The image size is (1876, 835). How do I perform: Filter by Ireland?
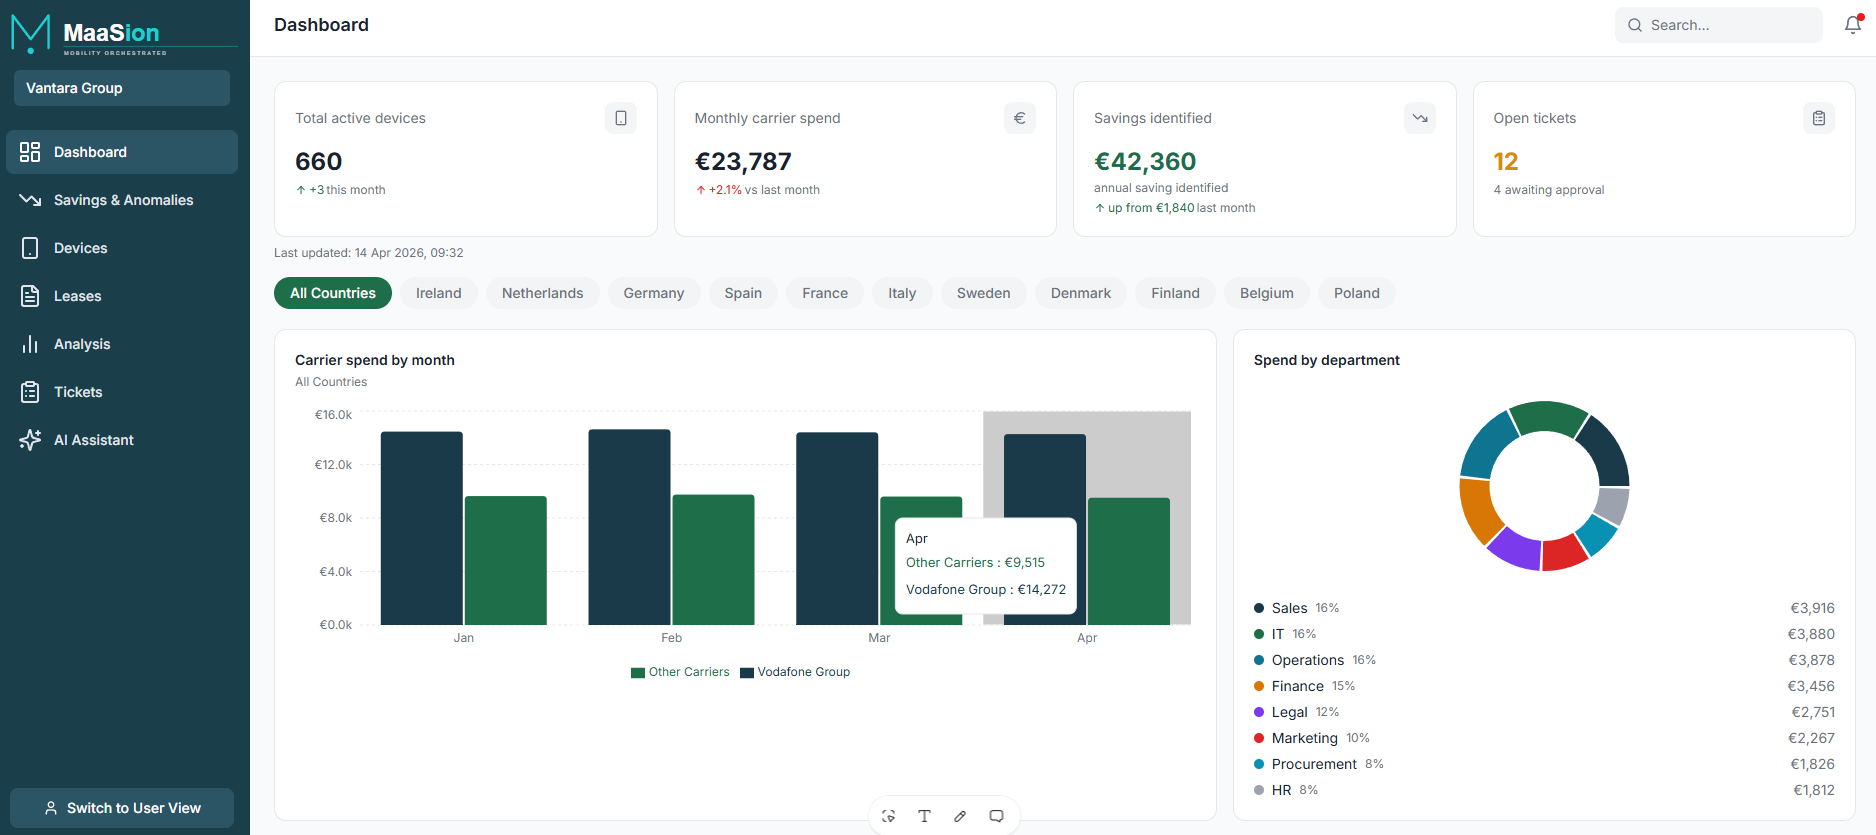439,293
